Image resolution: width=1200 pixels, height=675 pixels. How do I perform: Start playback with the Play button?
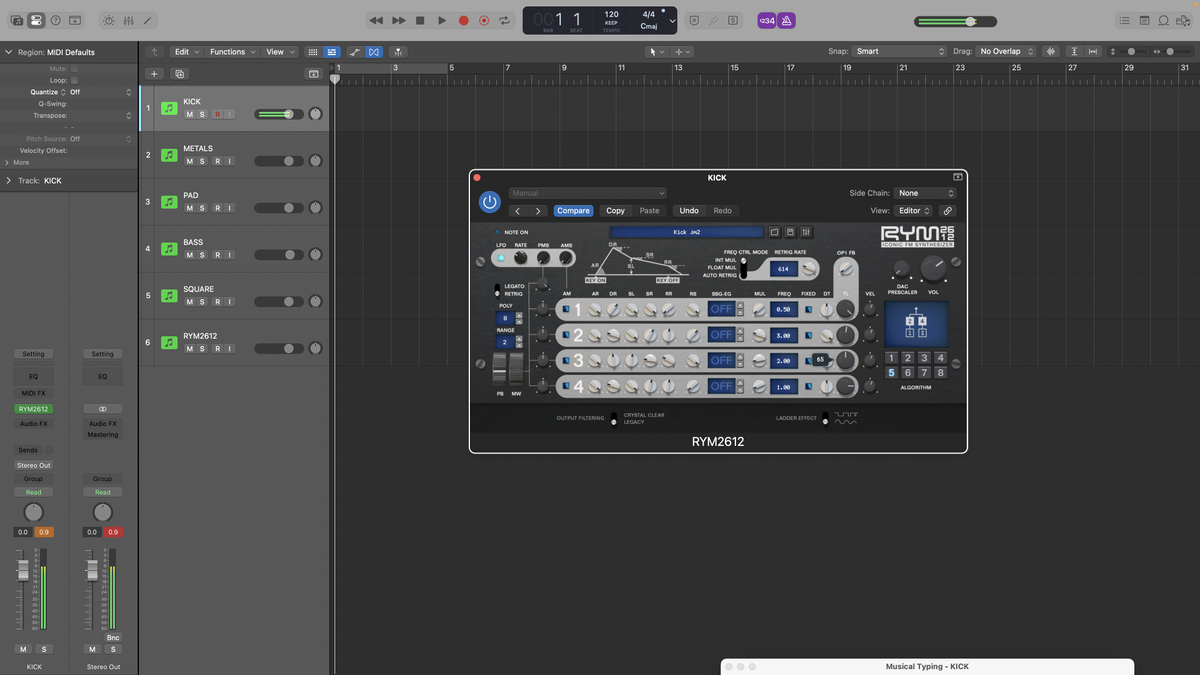[x=442, y=20]
